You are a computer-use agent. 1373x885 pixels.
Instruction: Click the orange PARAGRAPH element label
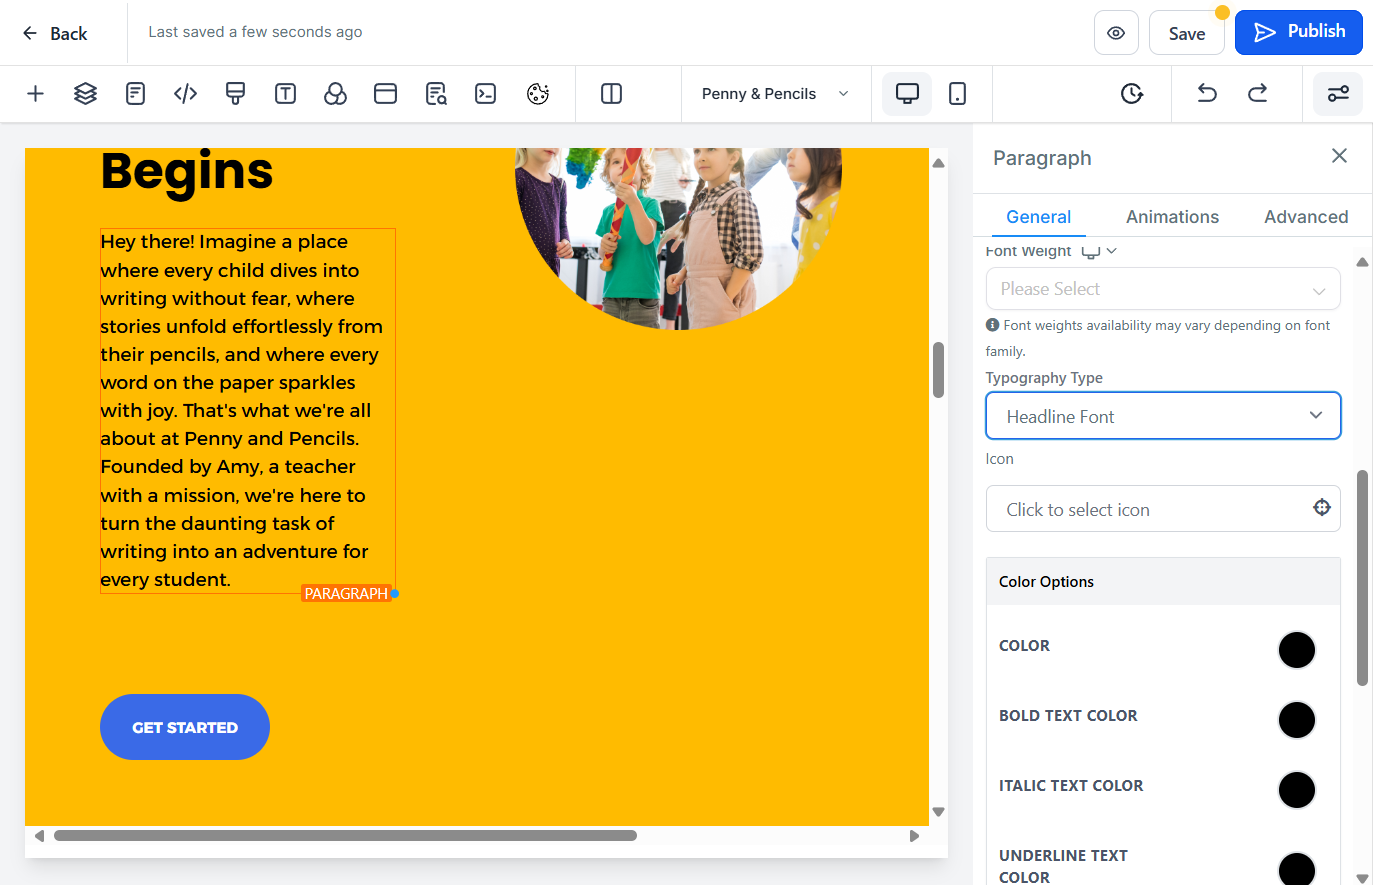point(346,594)
